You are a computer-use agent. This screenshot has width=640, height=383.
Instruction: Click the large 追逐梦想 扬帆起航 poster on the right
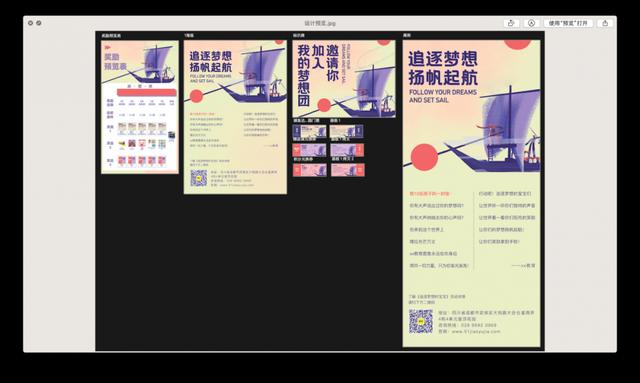[x=471, y=193]
